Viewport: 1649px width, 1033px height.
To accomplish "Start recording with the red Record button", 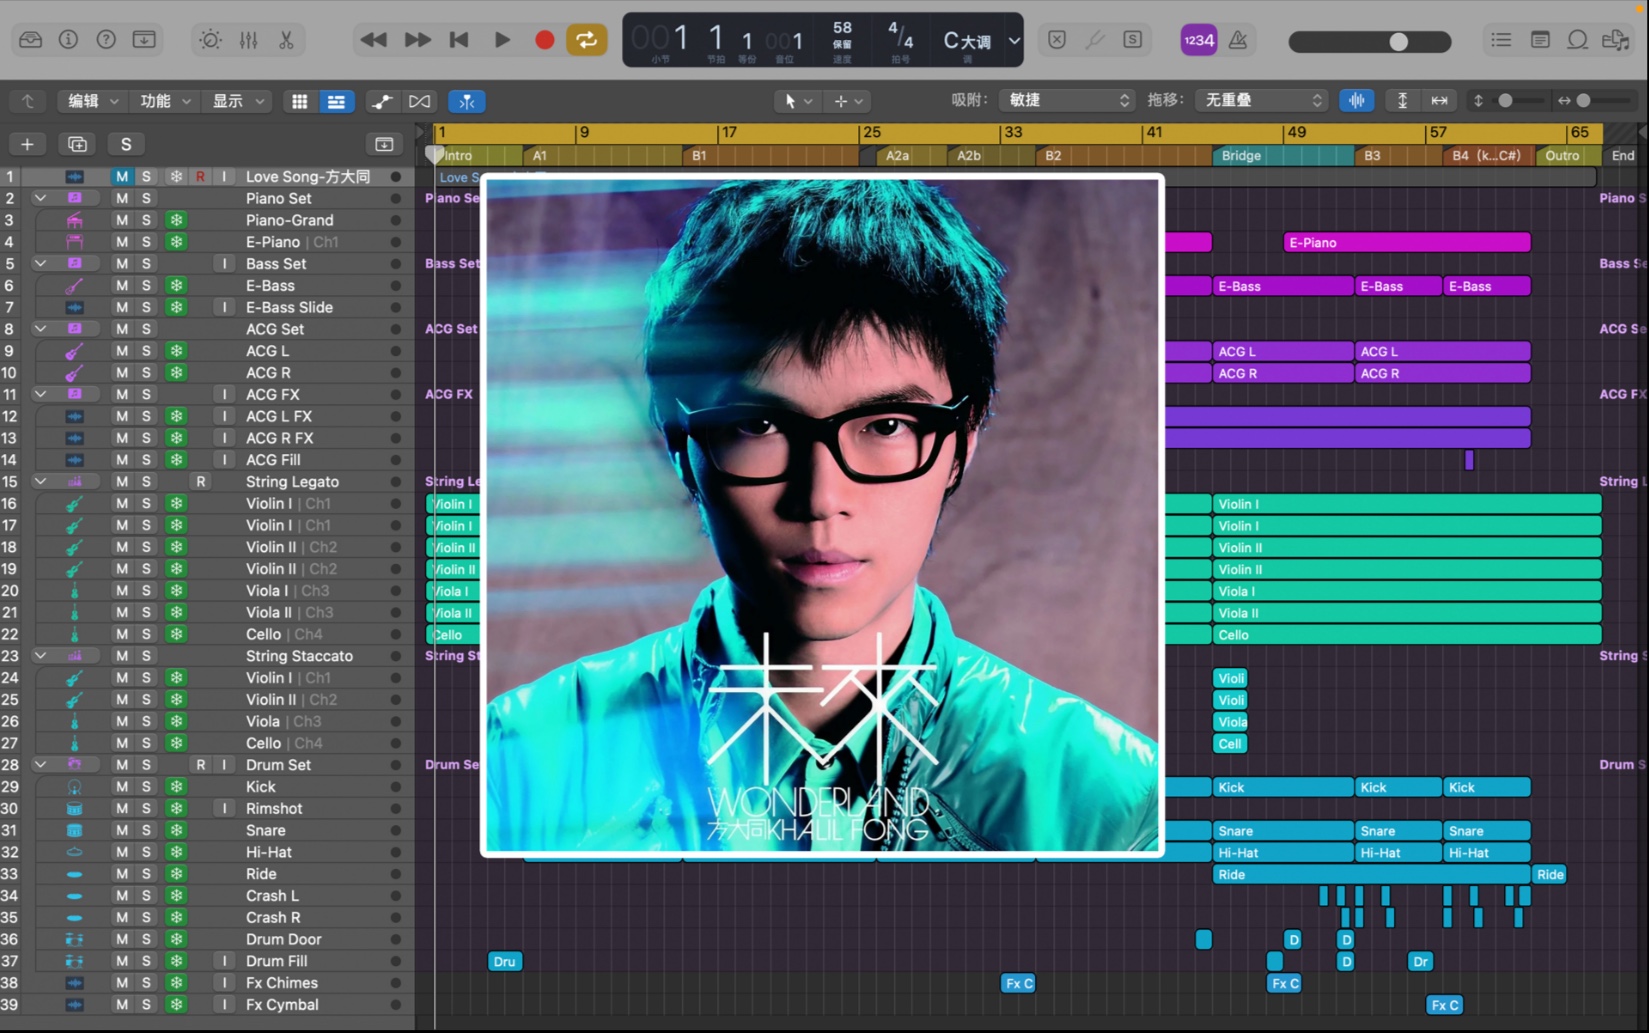I will pos(544,40).
